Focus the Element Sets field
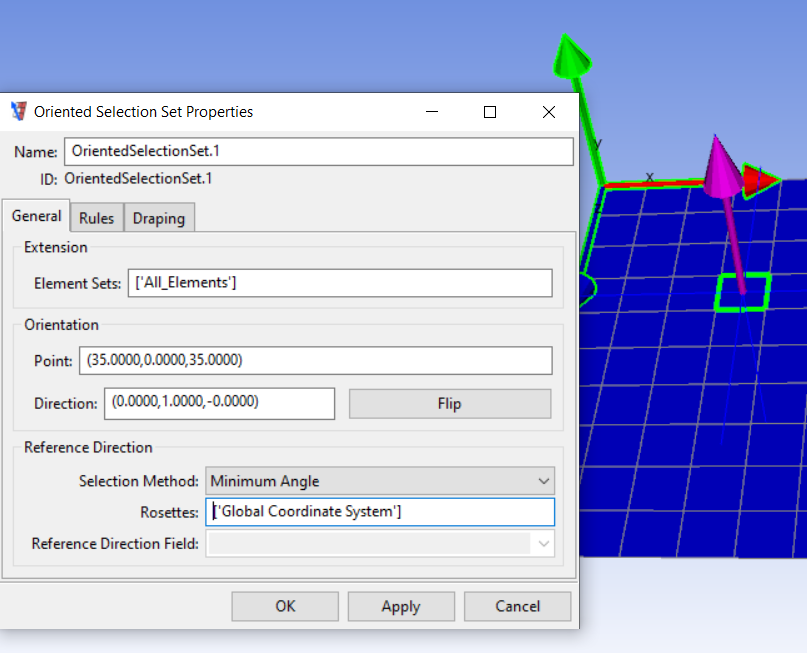807x653 pixels. [x=340, y=283]
